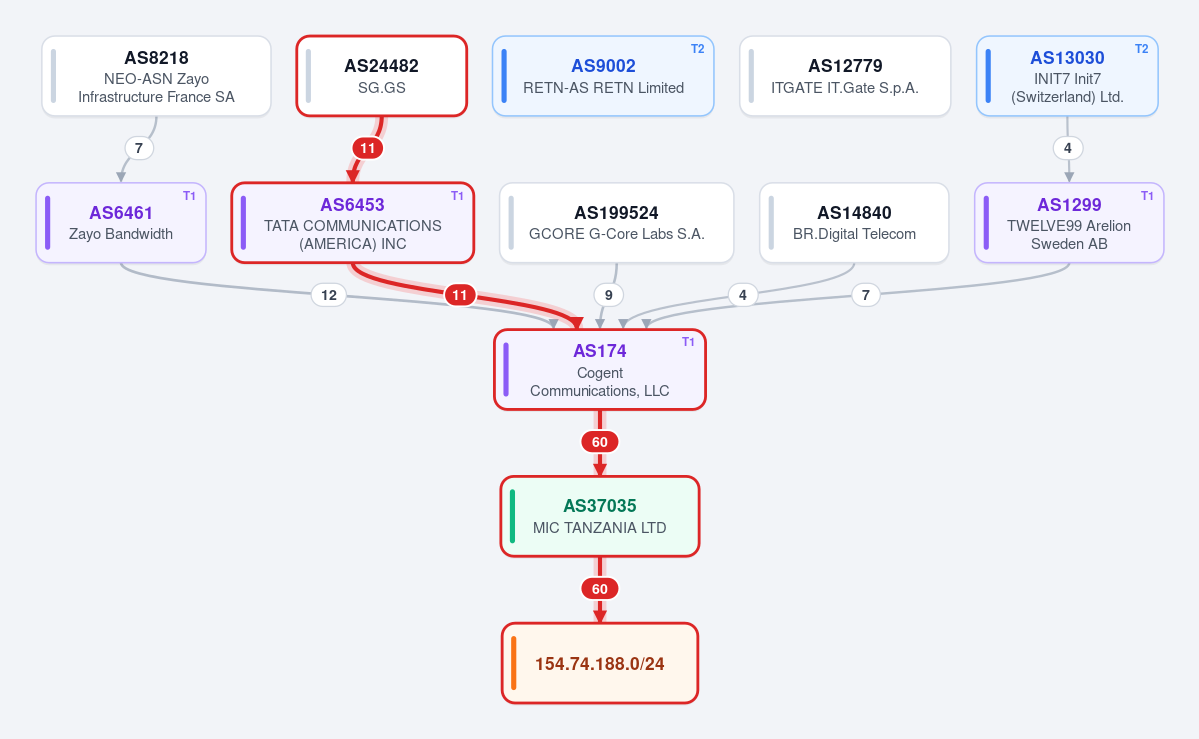Click AS13030 Init7 Switzerland node

tap(1067, 77)
